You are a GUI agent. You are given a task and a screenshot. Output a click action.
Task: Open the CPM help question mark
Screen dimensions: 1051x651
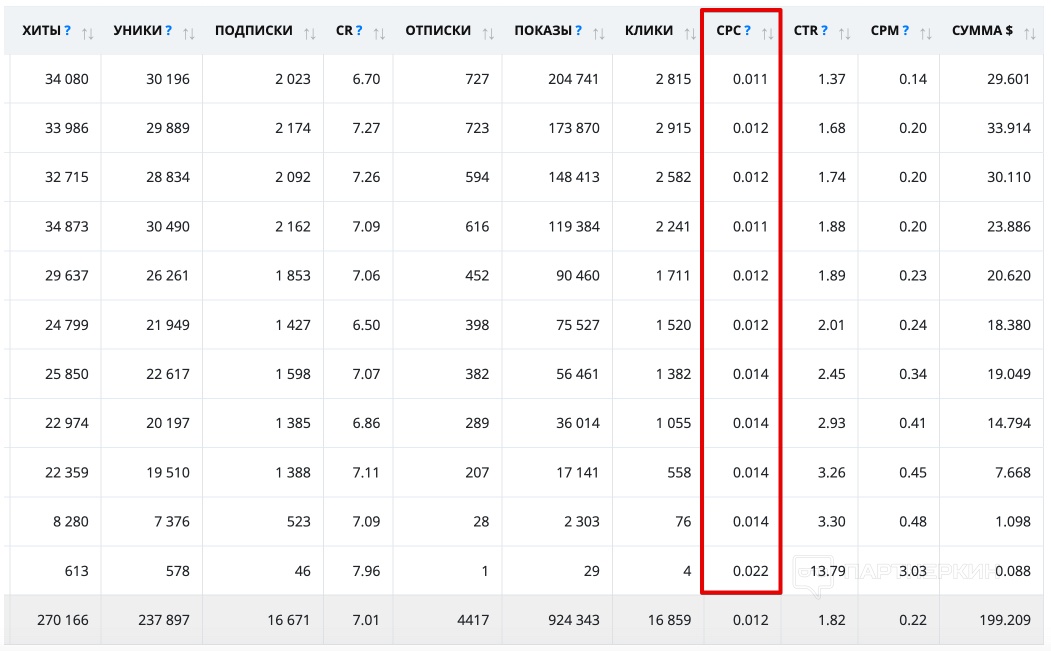click(x=906, y=30)
